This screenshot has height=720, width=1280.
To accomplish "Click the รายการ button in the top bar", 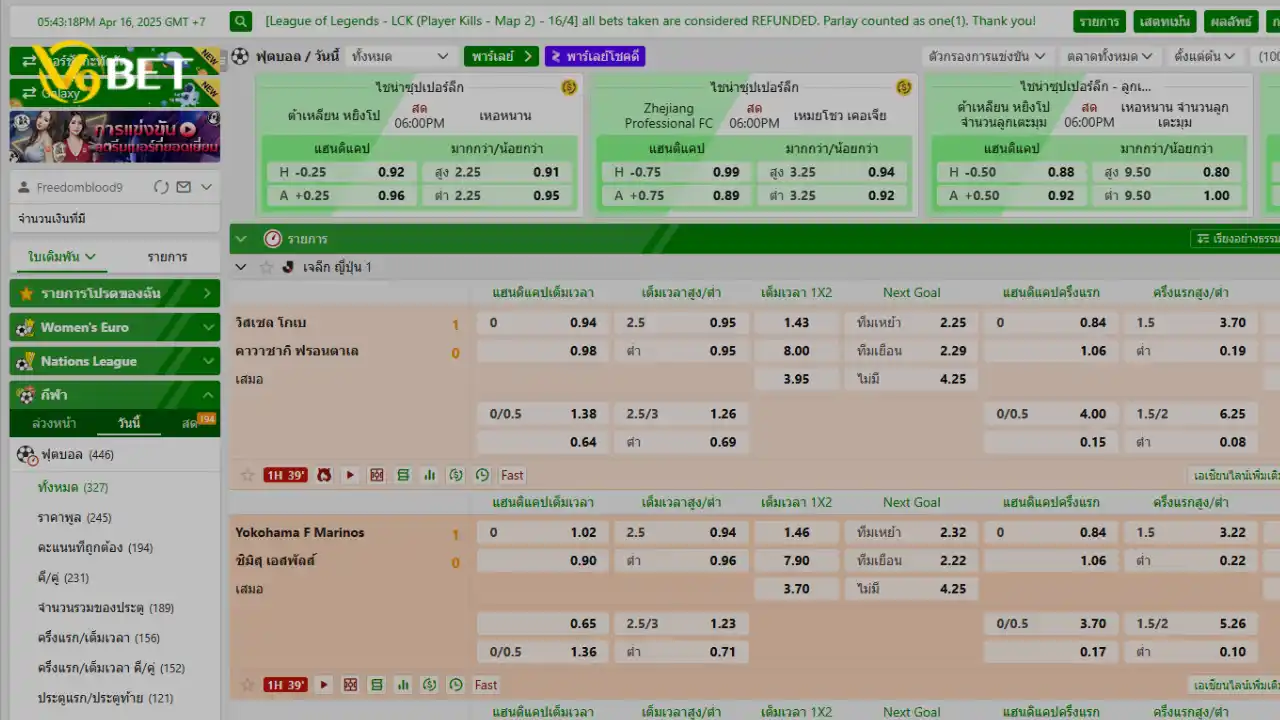I will pyautogui.click(x=1099, y=21).
